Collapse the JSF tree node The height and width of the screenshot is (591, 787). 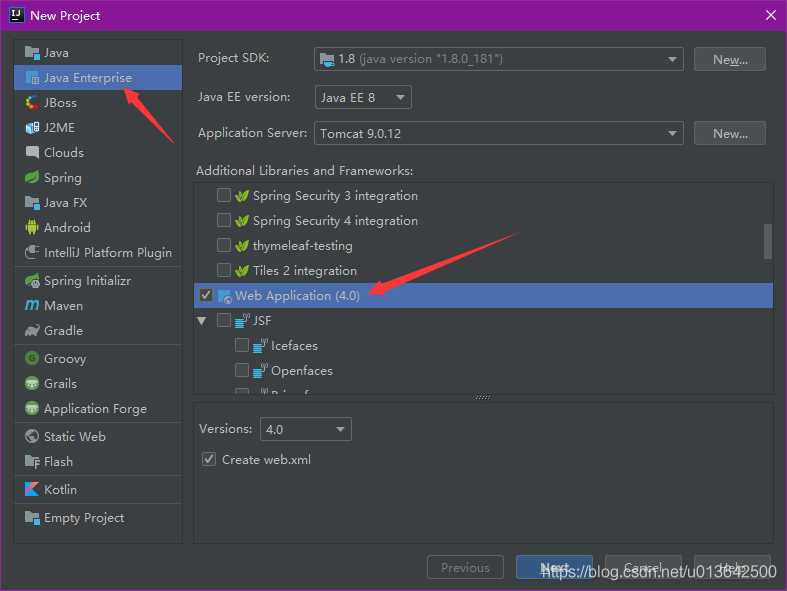pos(202,320)
